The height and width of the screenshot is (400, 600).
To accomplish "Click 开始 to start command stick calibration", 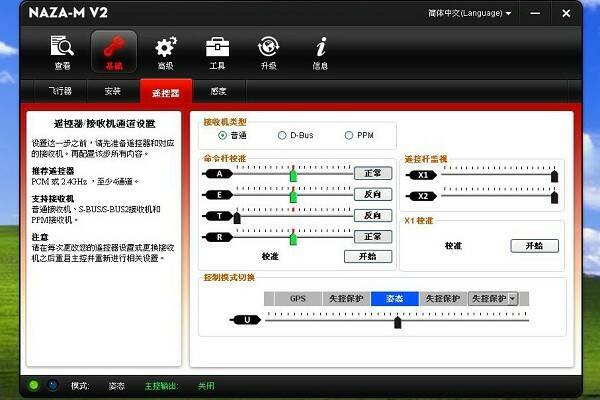I will click(368, 256).
